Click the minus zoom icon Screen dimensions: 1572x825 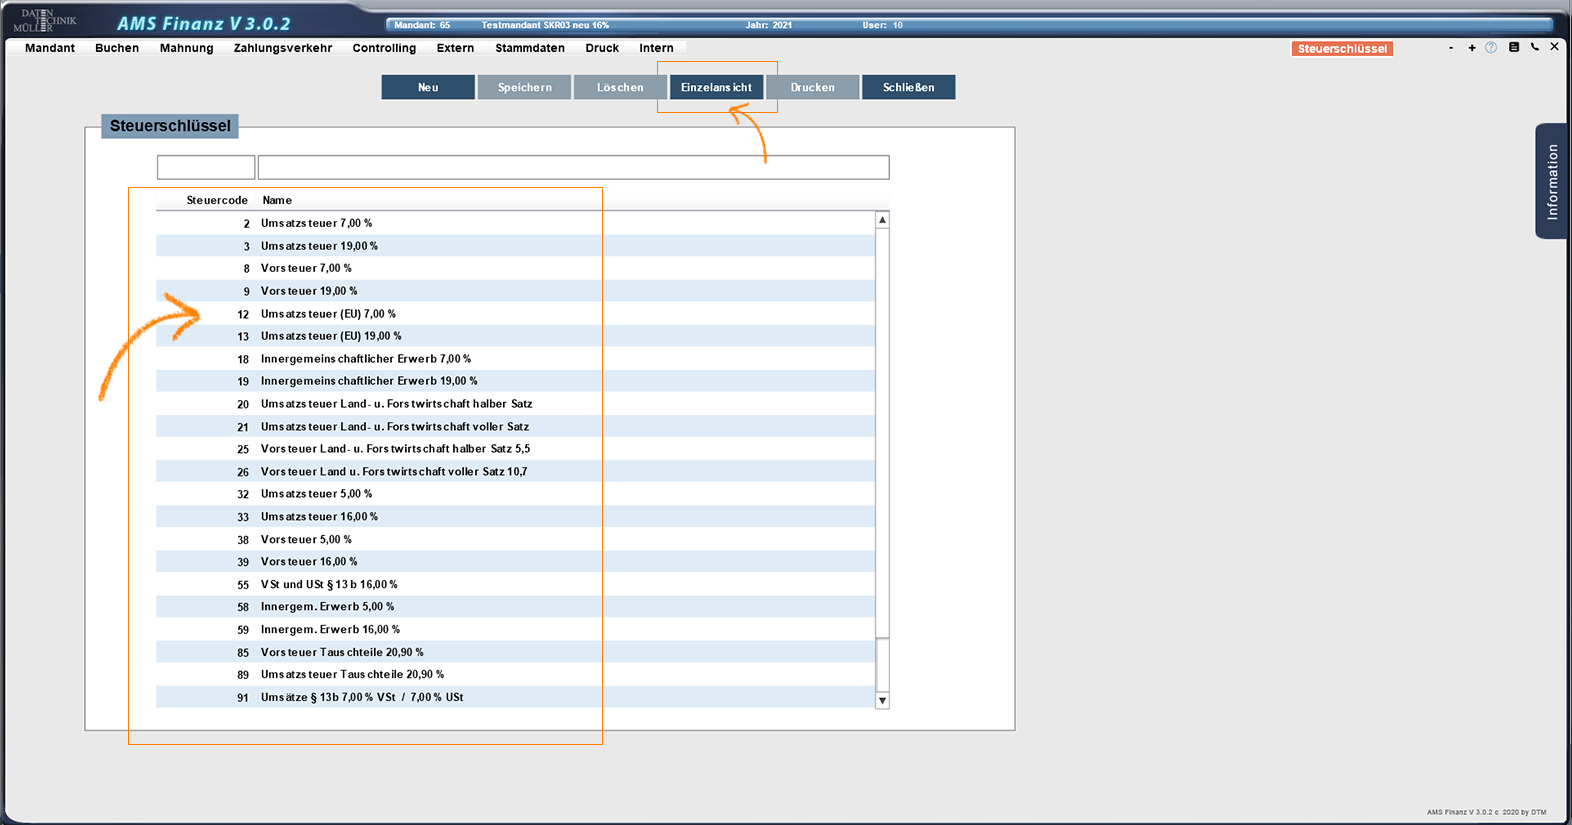(1451, 48)
